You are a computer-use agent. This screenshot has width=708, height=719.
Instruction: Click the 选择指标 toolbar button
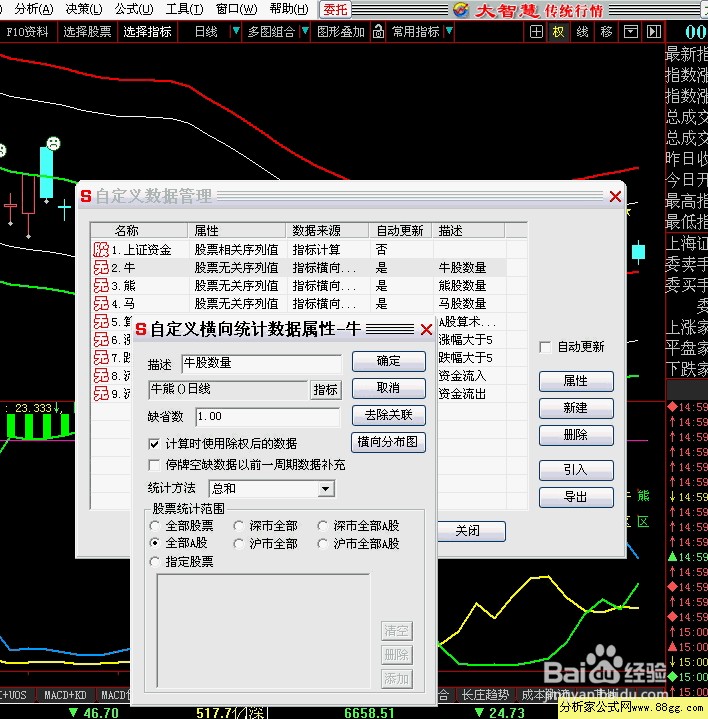tap(147, 32)
